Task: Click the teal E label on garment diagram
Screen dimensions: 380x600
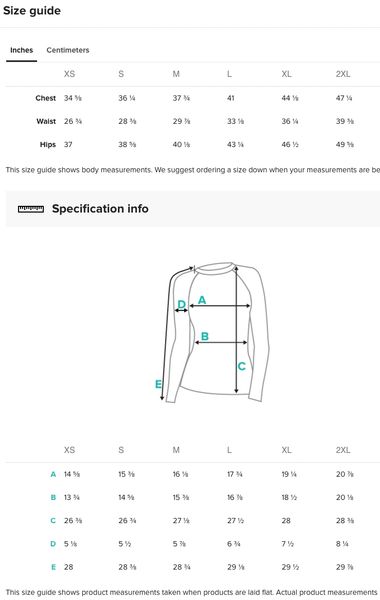Action: [158, 384]
